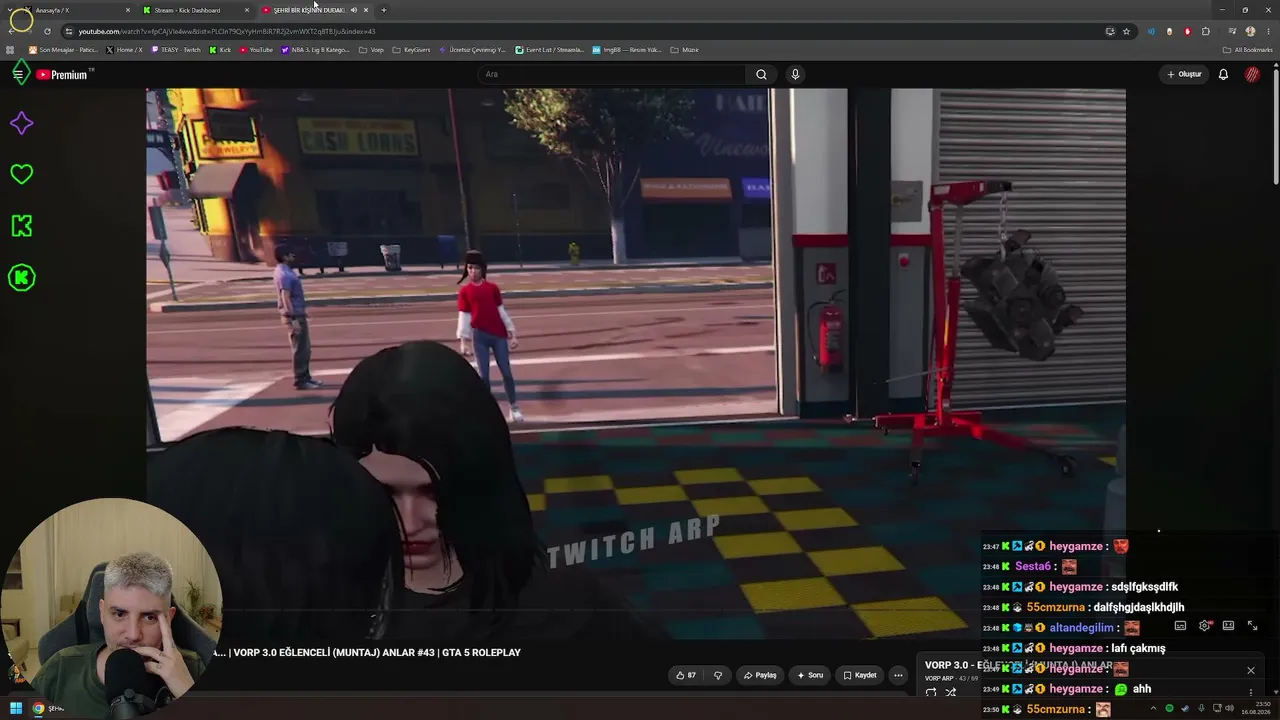Viewport: 1280px width, 720px height.
Task: Open the Chrome profile avatar
Action: tap(1250, 31)
